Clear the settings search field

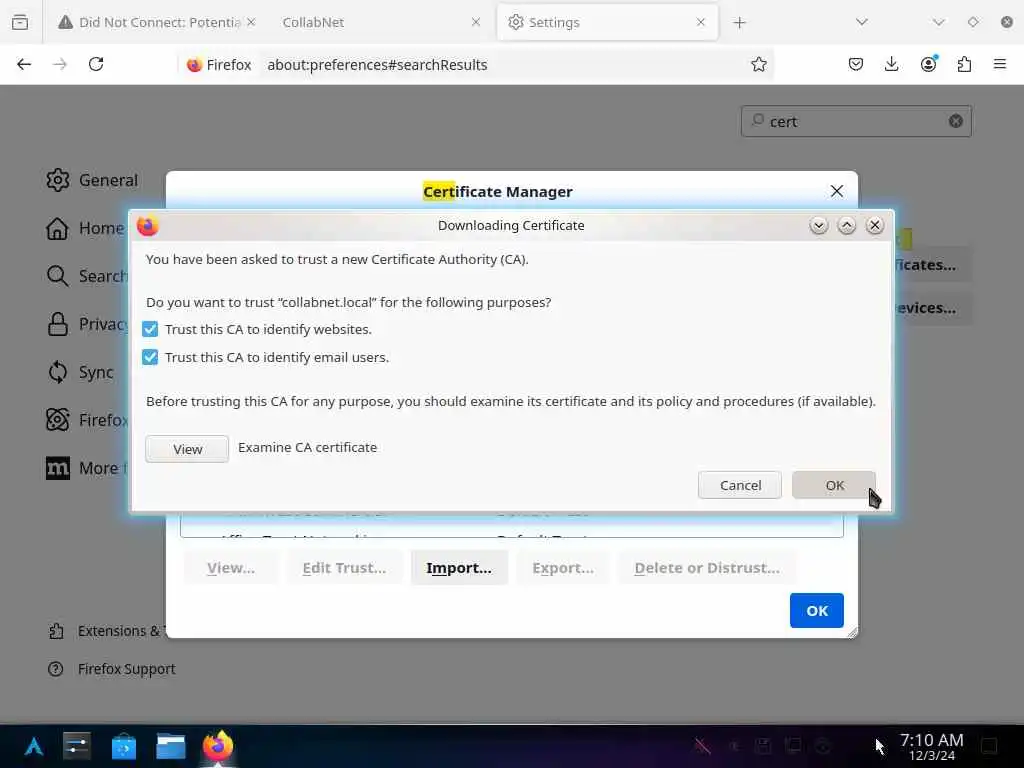point(955,121)
